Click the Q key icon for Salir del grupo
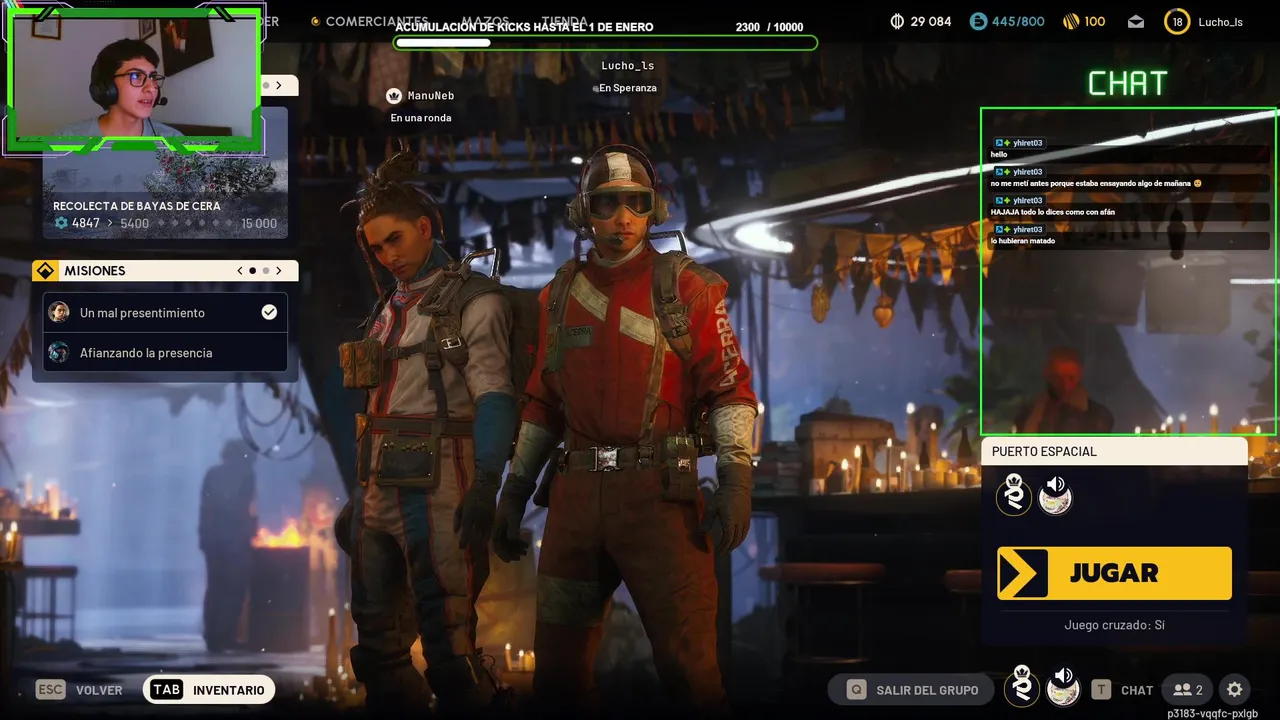The image size is (1280, 720). point(856,689)
